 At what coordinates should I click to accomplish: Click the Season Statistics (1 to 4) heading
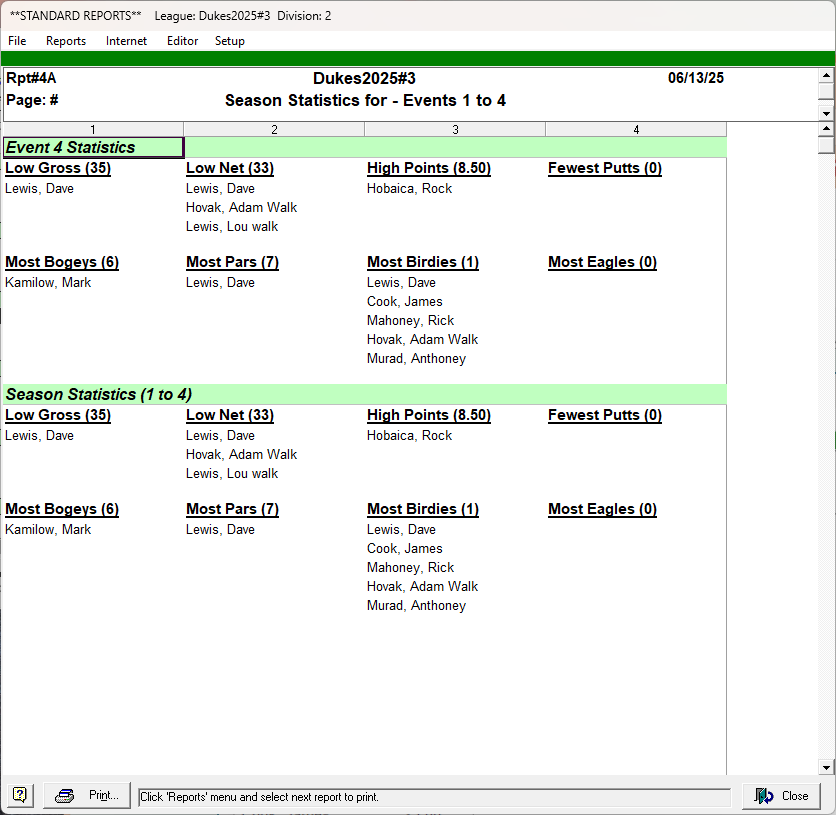click(x=99, y=394)
